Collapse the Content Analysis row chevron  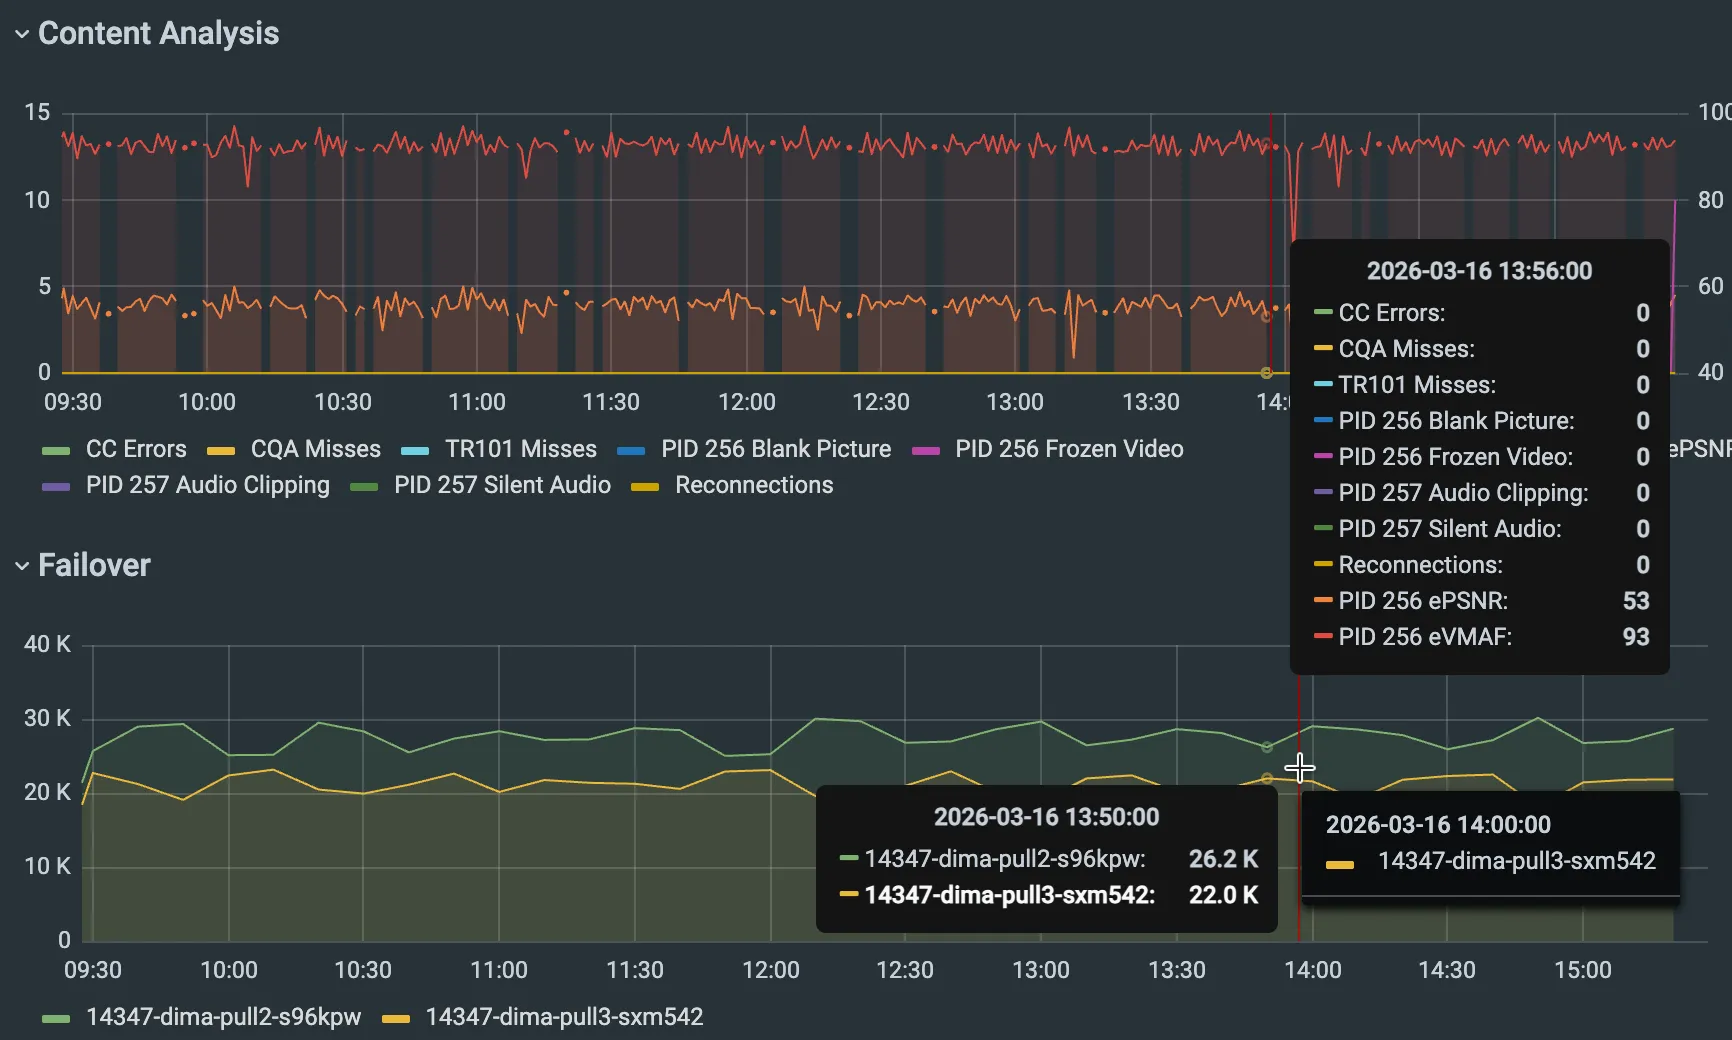[22, 34]
